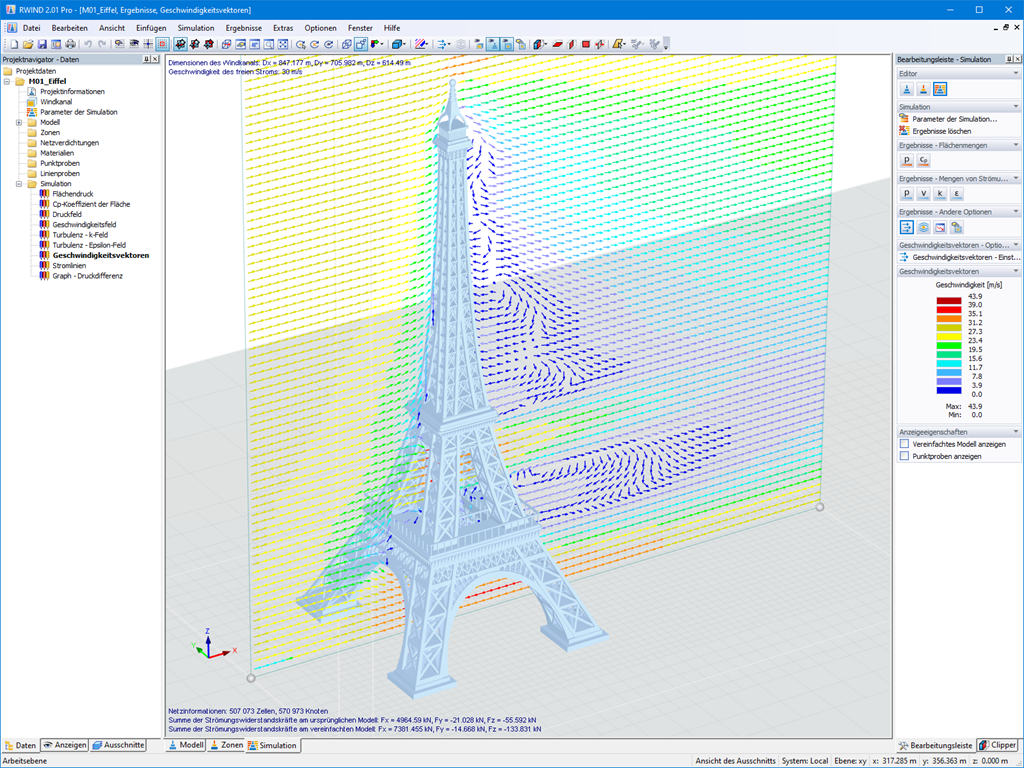This screenshot has width=1024, height=768.
Task: Collapse the Simulation folder in tree
Action: click(x=19, y=184)
